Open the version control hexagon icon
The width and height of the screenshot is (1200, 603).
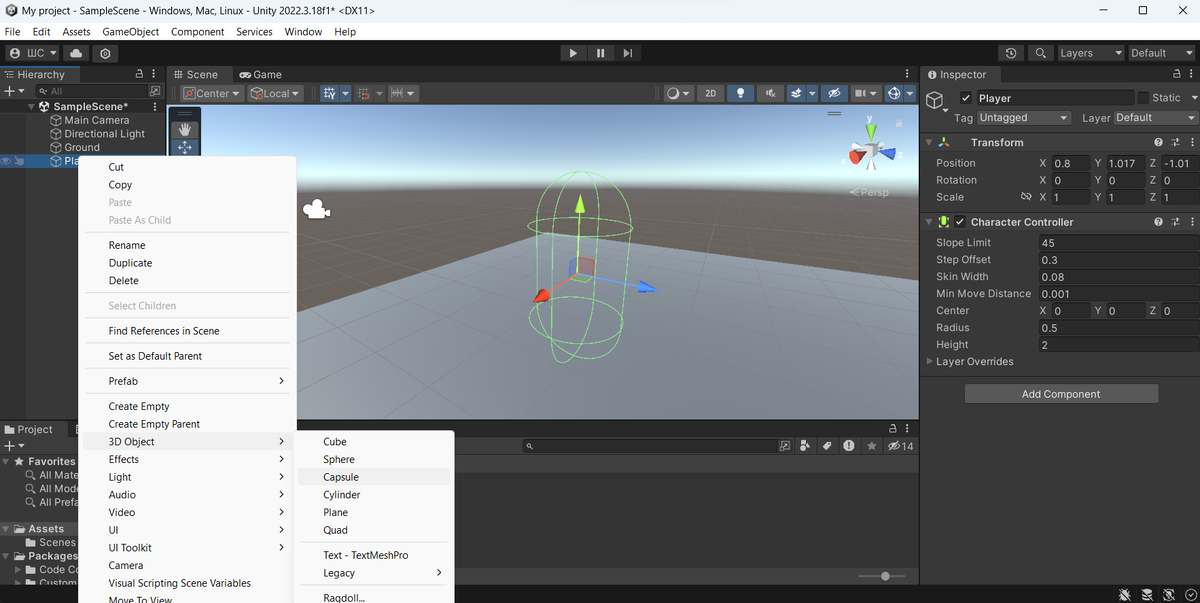[x=105, y=53]
